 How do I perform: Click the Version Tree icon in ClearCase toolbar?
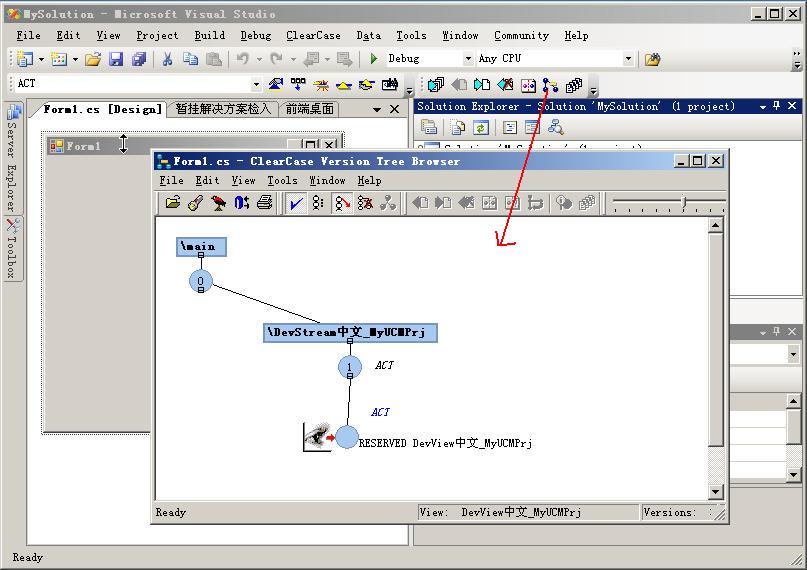pyautogui.click(x=550, y=84)
